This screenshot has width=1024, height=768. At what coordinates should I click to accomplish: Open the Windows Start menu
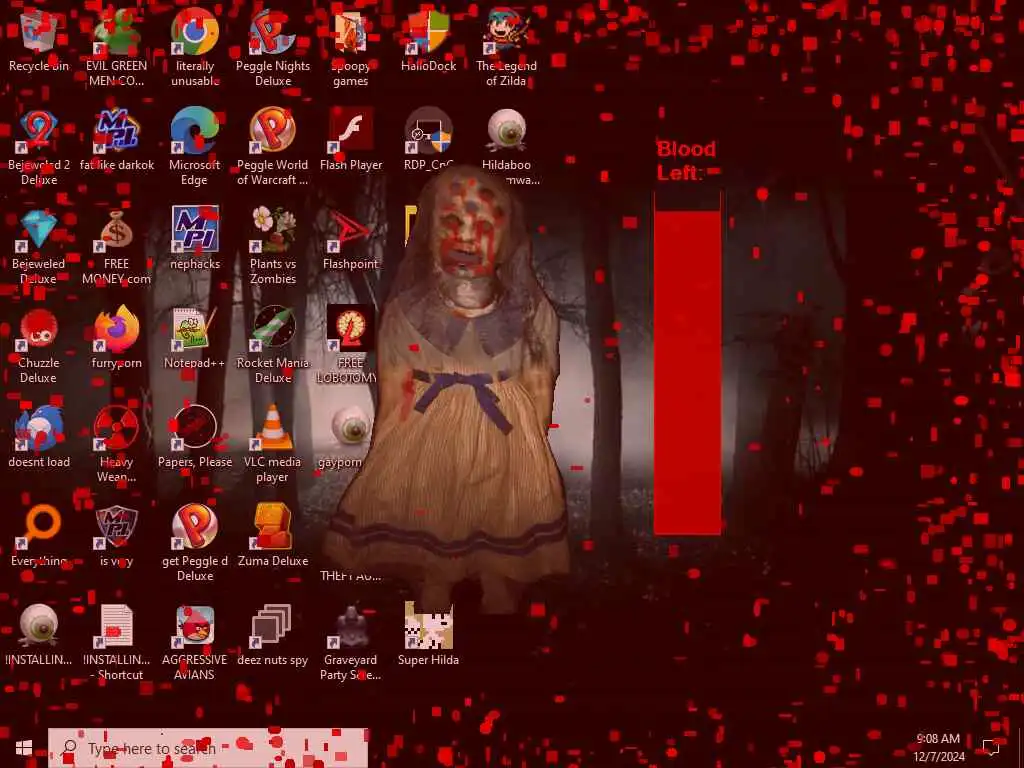pos(24,748)
